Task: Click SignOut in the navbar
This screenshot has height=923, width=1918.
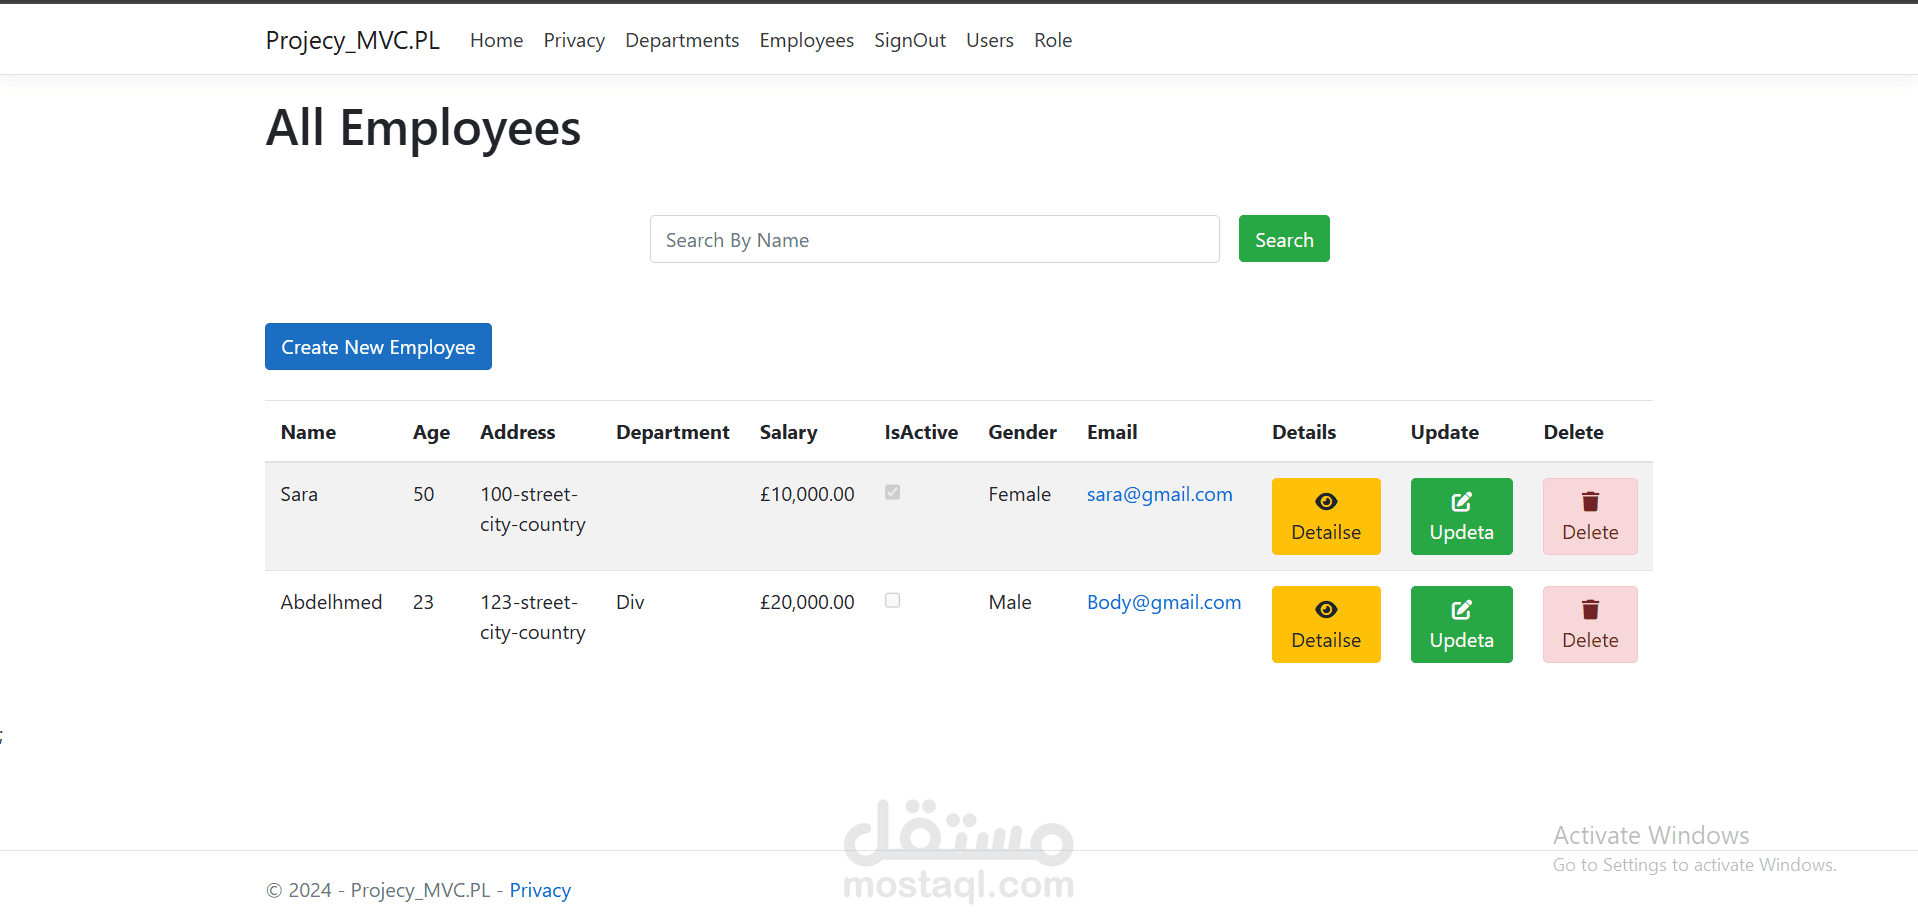Action: [x=910, y=40]
